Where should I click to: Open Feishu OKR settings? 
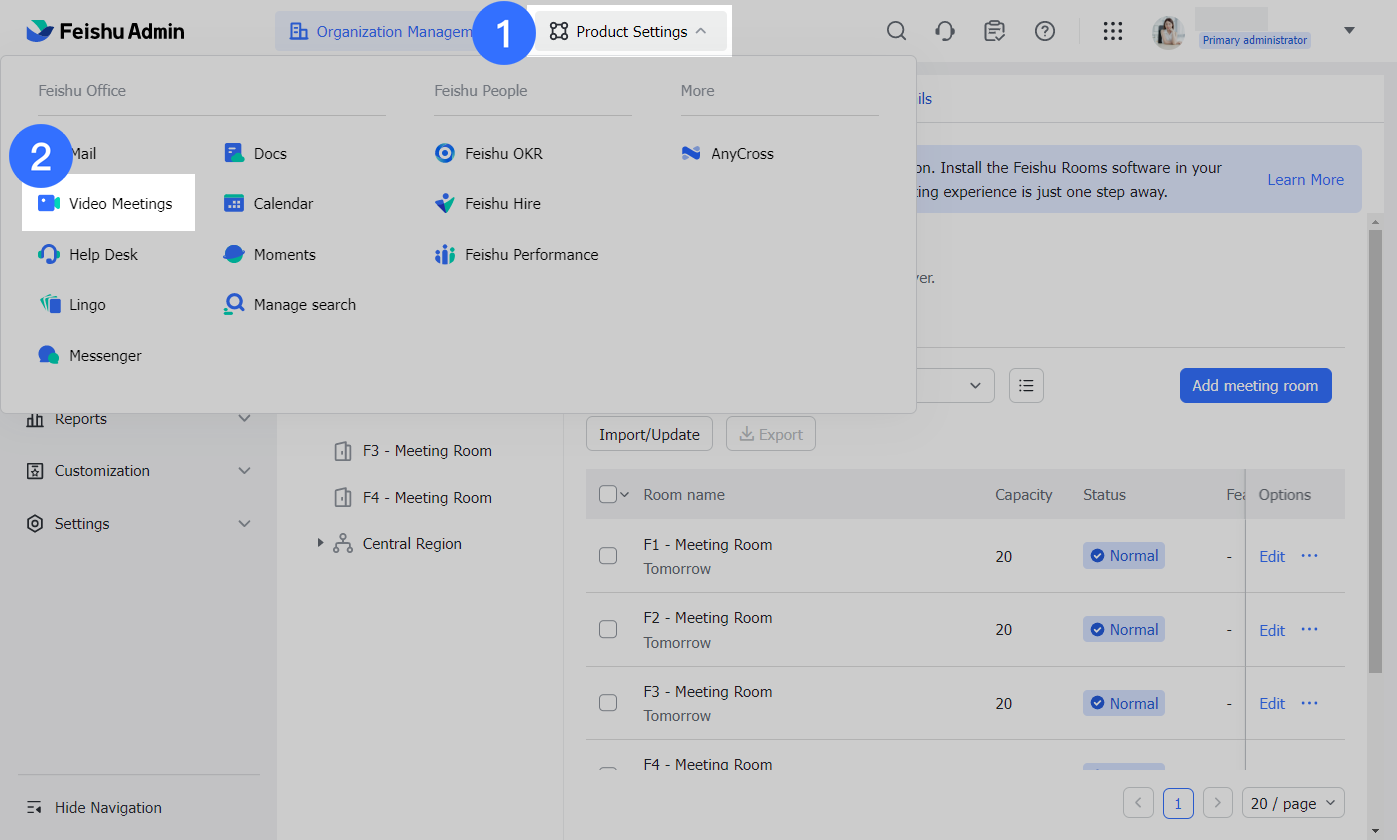tap(489, 154)
